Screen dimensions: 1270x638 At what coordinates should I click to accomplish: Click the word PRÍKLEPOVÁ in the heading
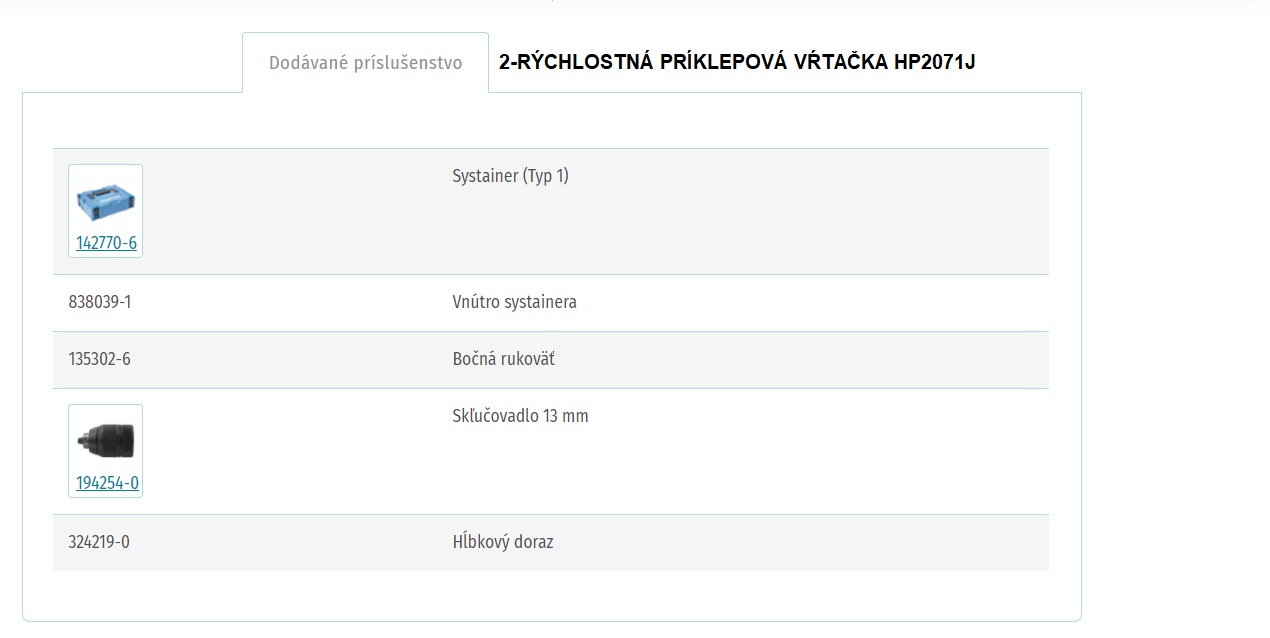tap(722, 62)
